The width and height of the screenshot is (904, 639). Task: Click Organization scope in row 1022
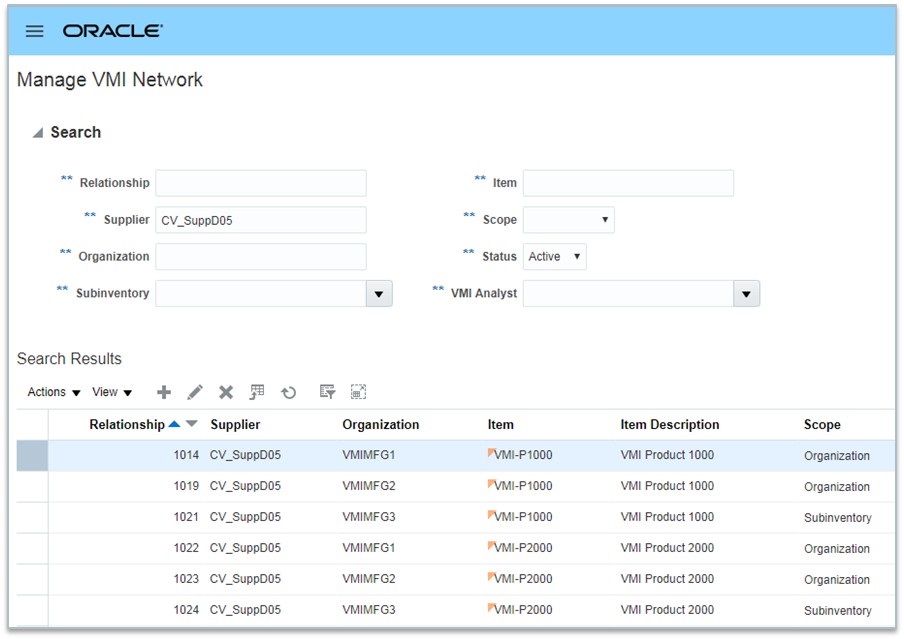[837, 549]
